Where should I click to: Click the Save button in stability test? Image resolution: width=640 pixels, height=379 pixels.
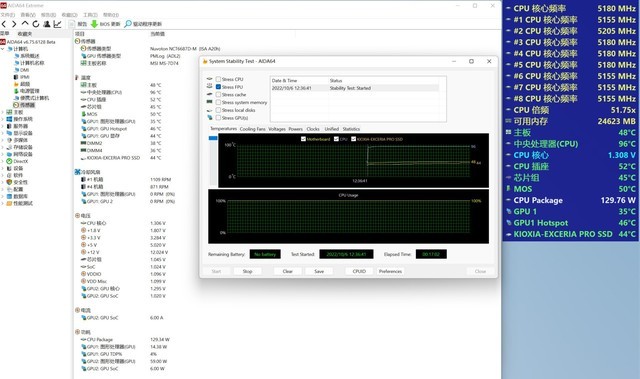tap(319, 271)
